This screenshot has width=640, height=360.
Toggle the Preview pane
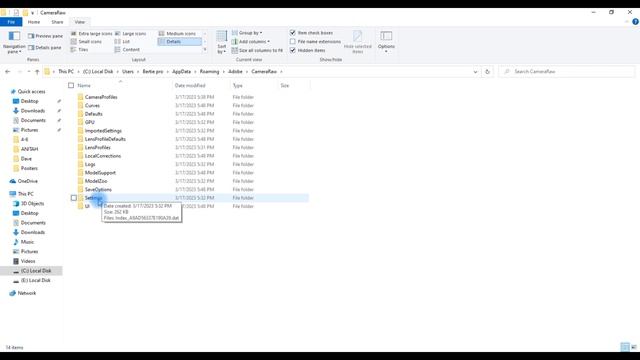click(45, 36)
